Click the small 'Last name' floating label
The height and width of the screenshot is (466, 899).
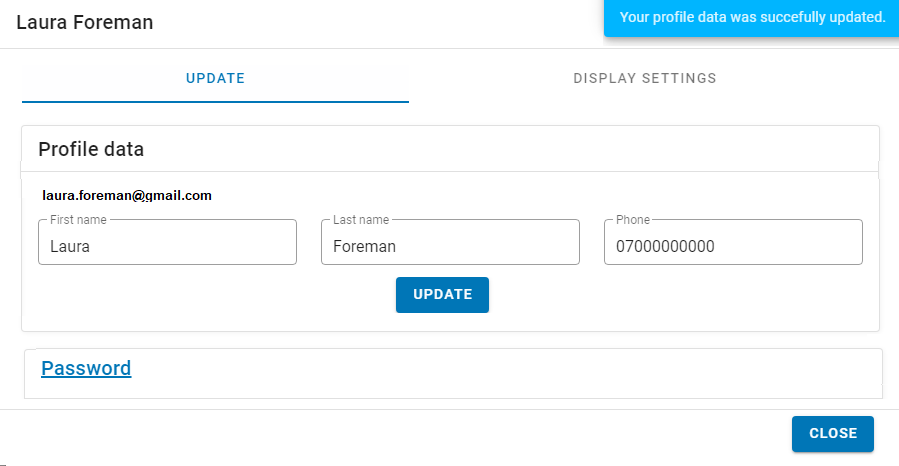[x=361, y=220]
